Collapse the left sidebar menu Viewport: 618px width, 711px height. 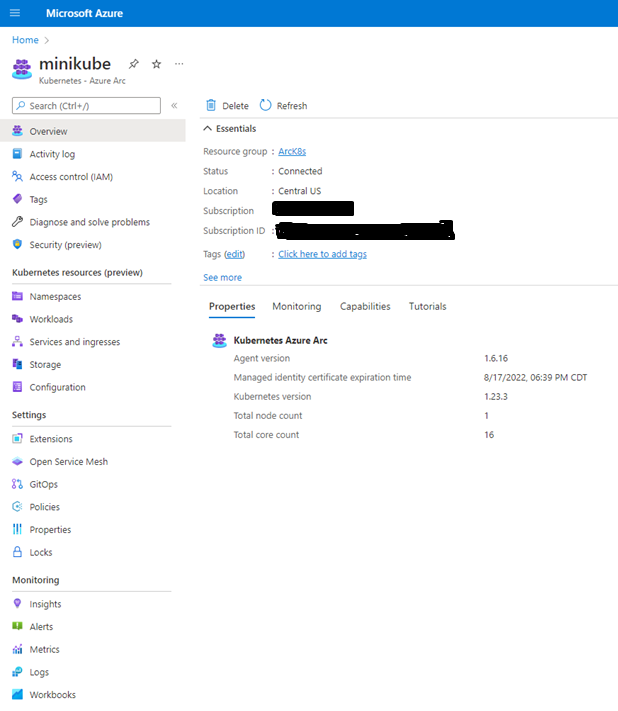(x=174, y=105)
